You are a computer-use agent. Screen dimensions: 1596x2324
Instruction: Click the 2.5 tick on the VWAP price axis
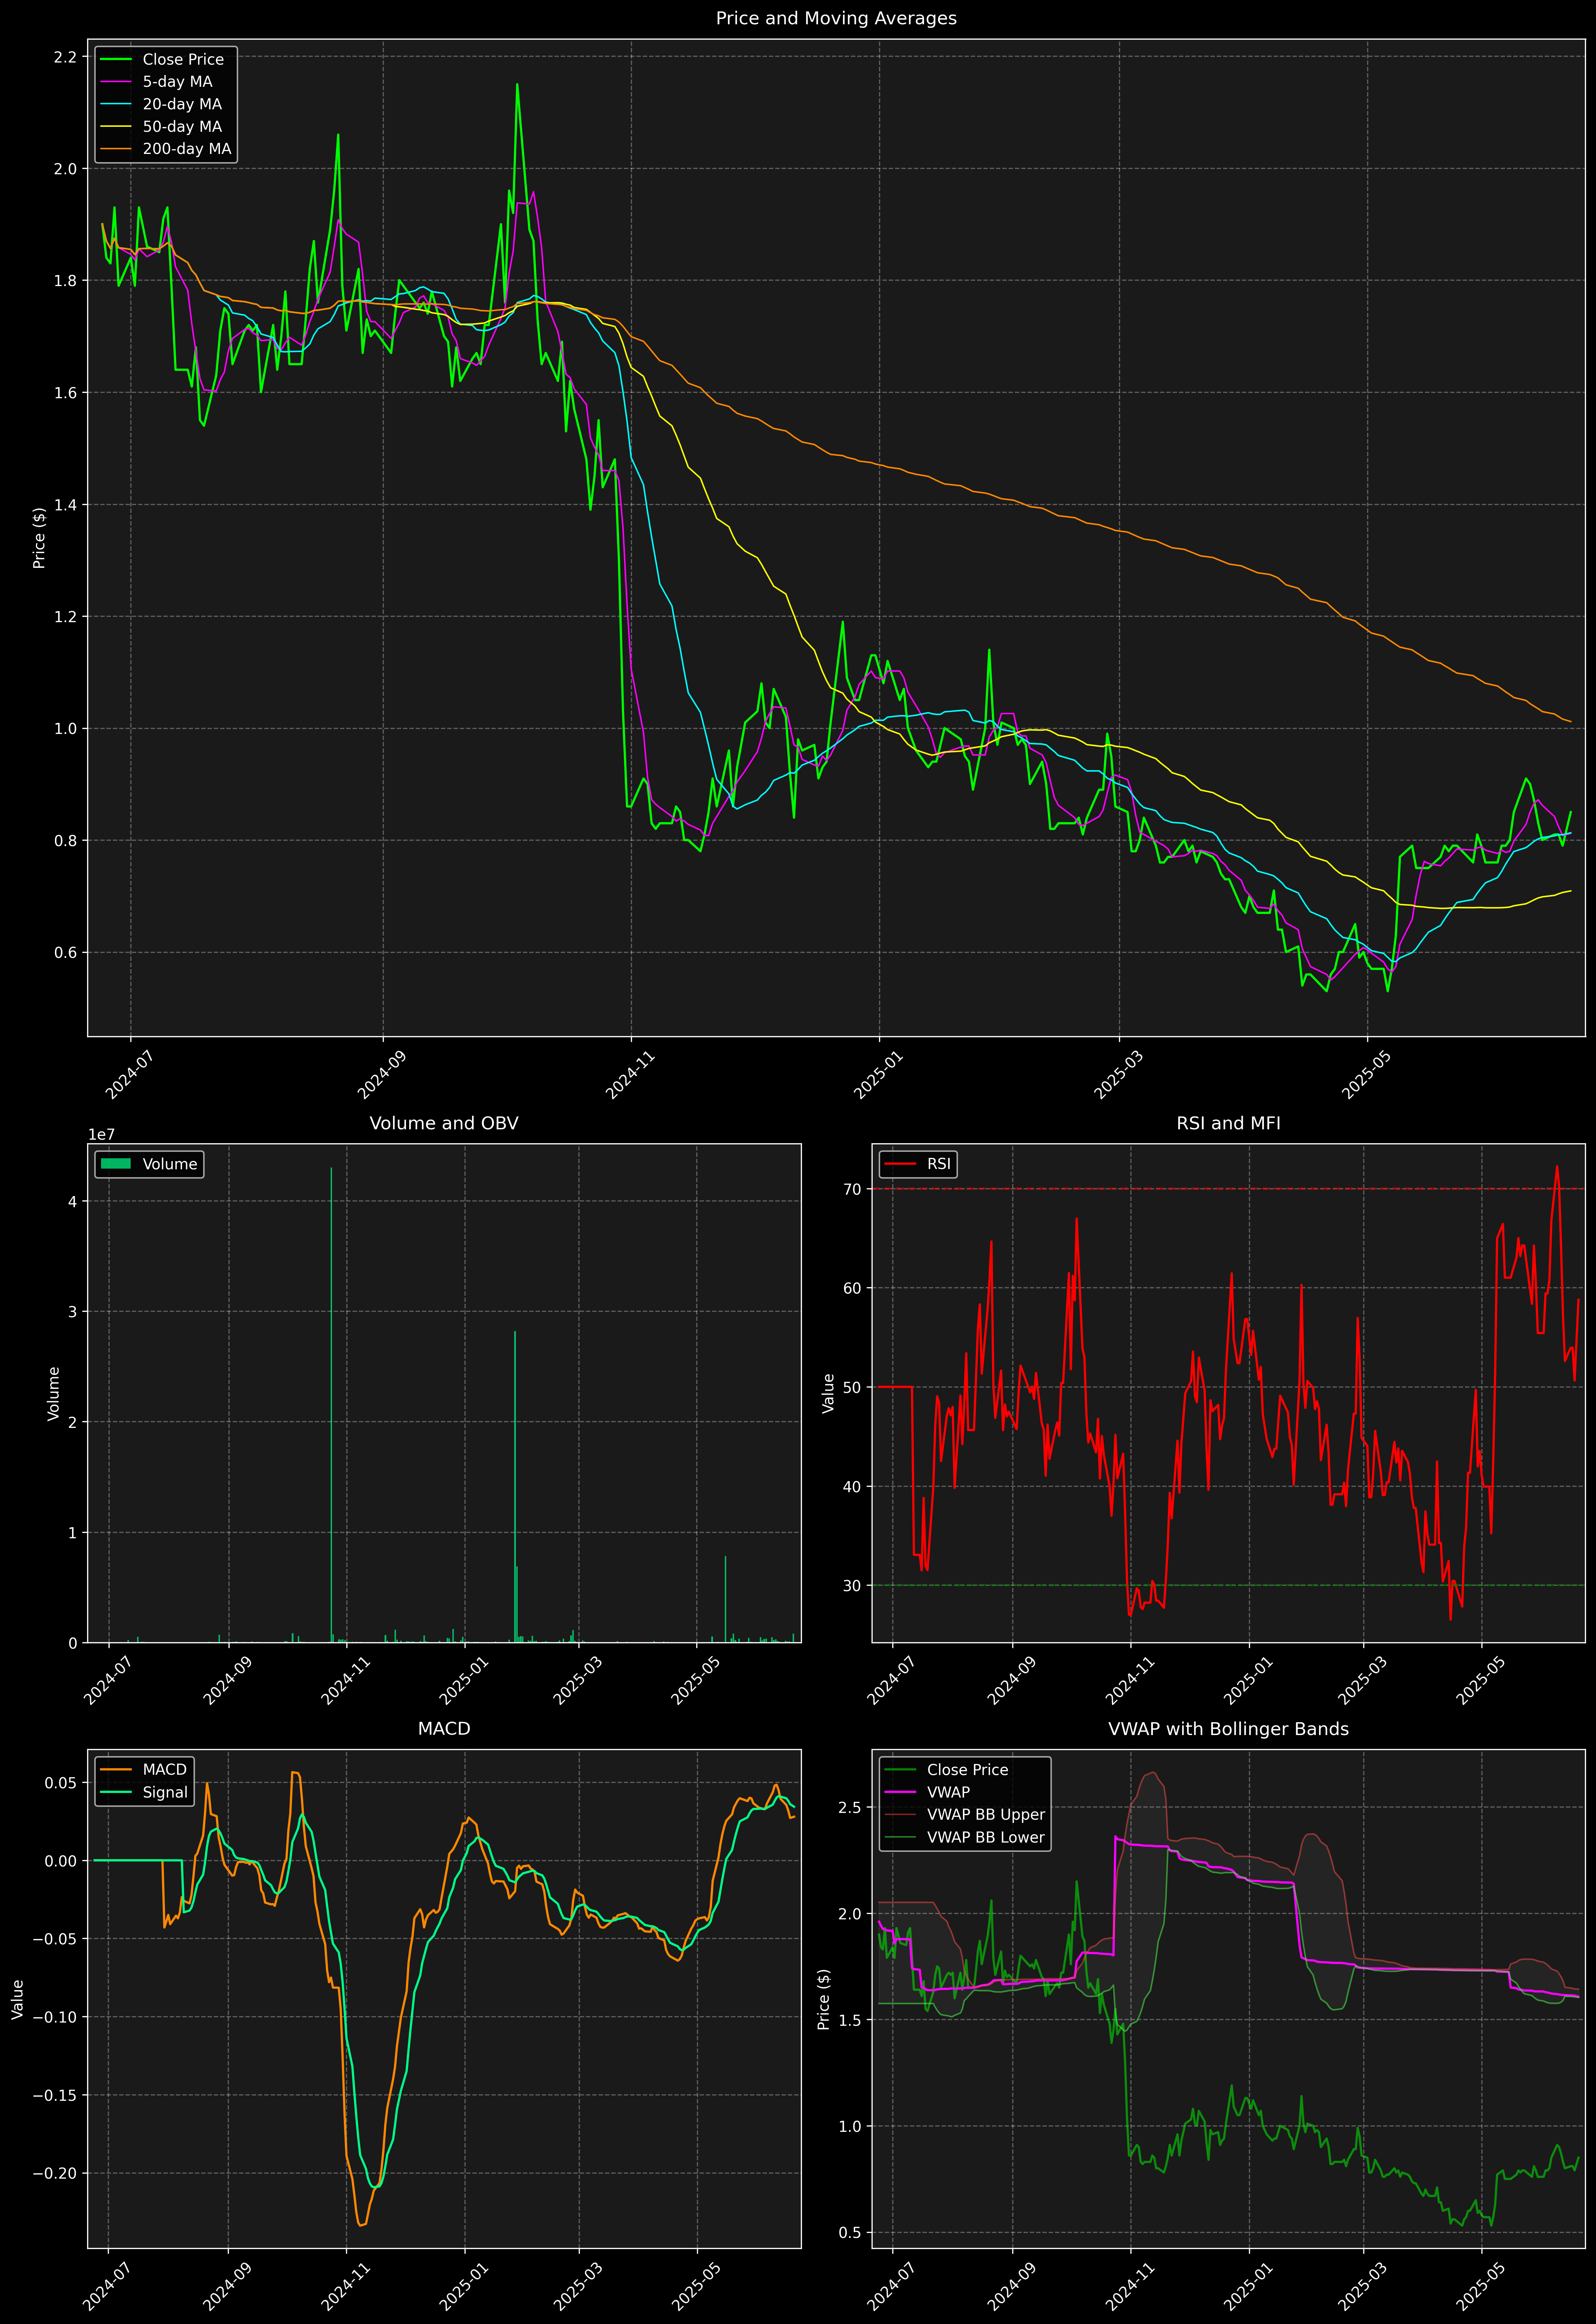(x=850, y=1808)
